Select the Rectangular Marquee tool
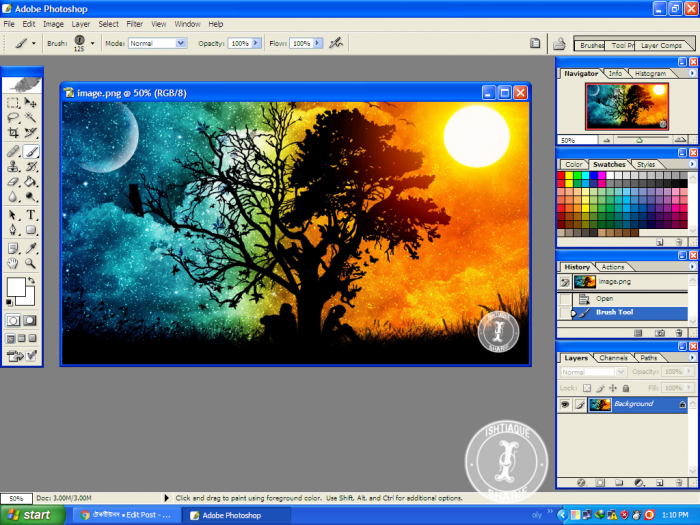 13,103
